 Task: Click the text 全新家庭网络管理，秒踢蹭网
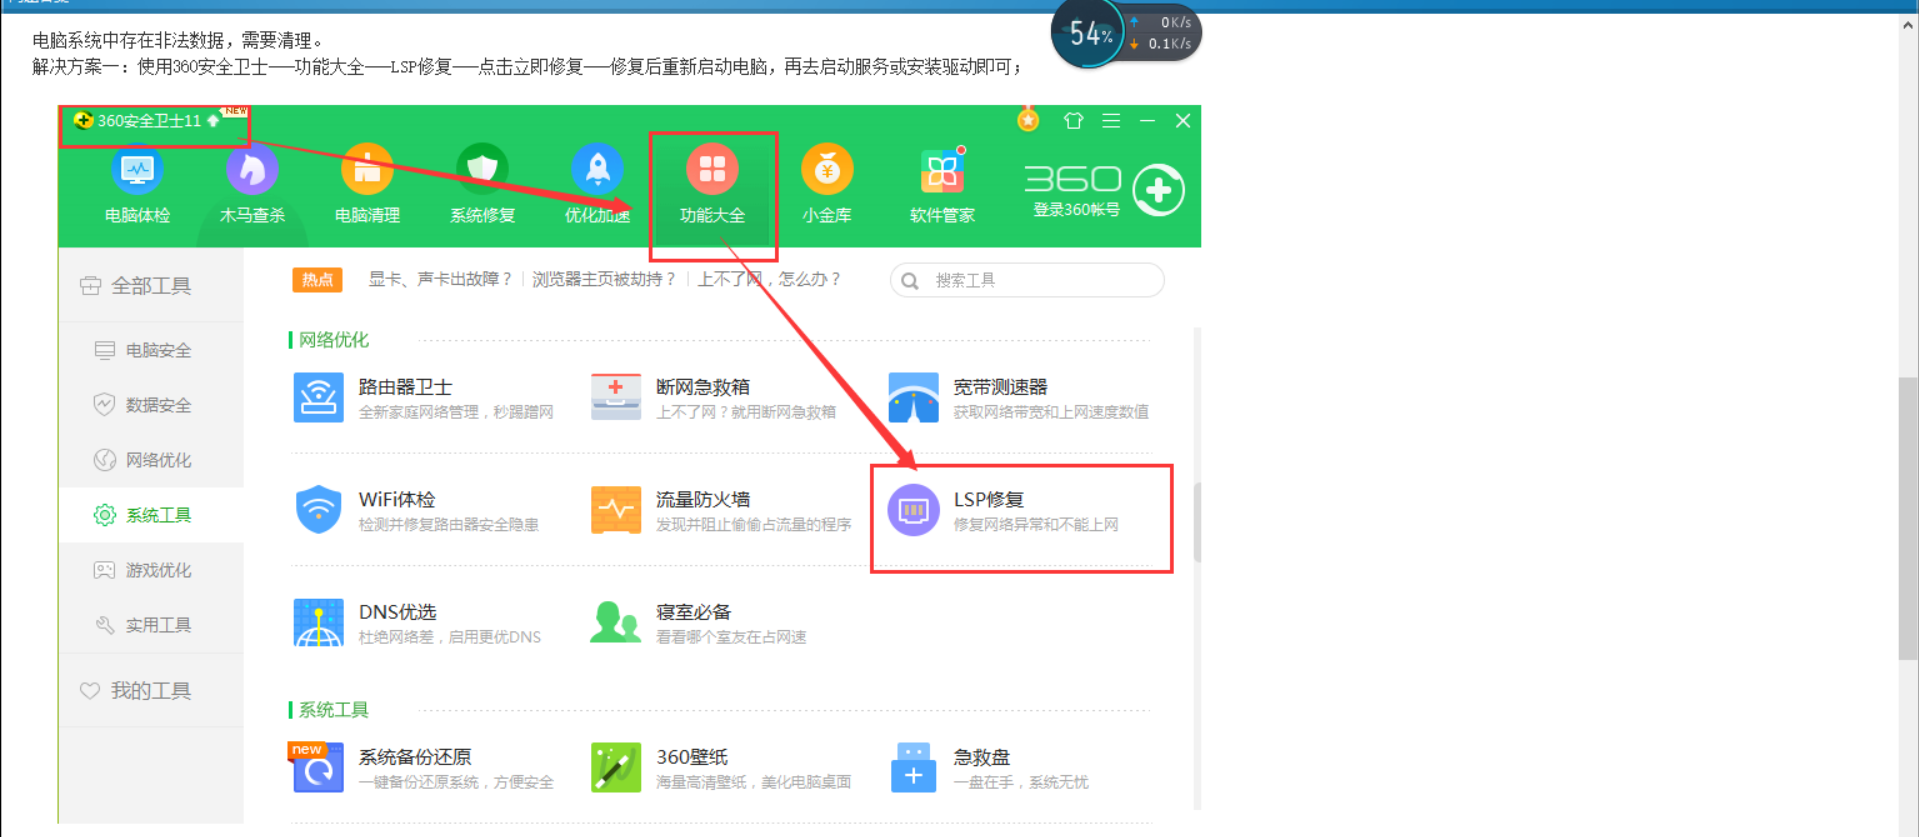[x=455, y=412]
